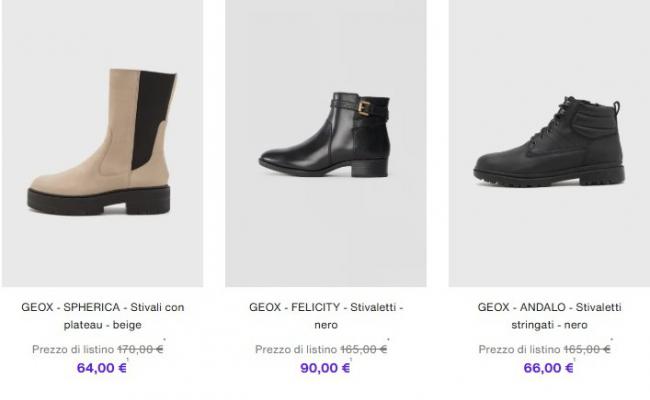
Task: Open the black ANDALO lace-up boot image
Action: (549, 142)
